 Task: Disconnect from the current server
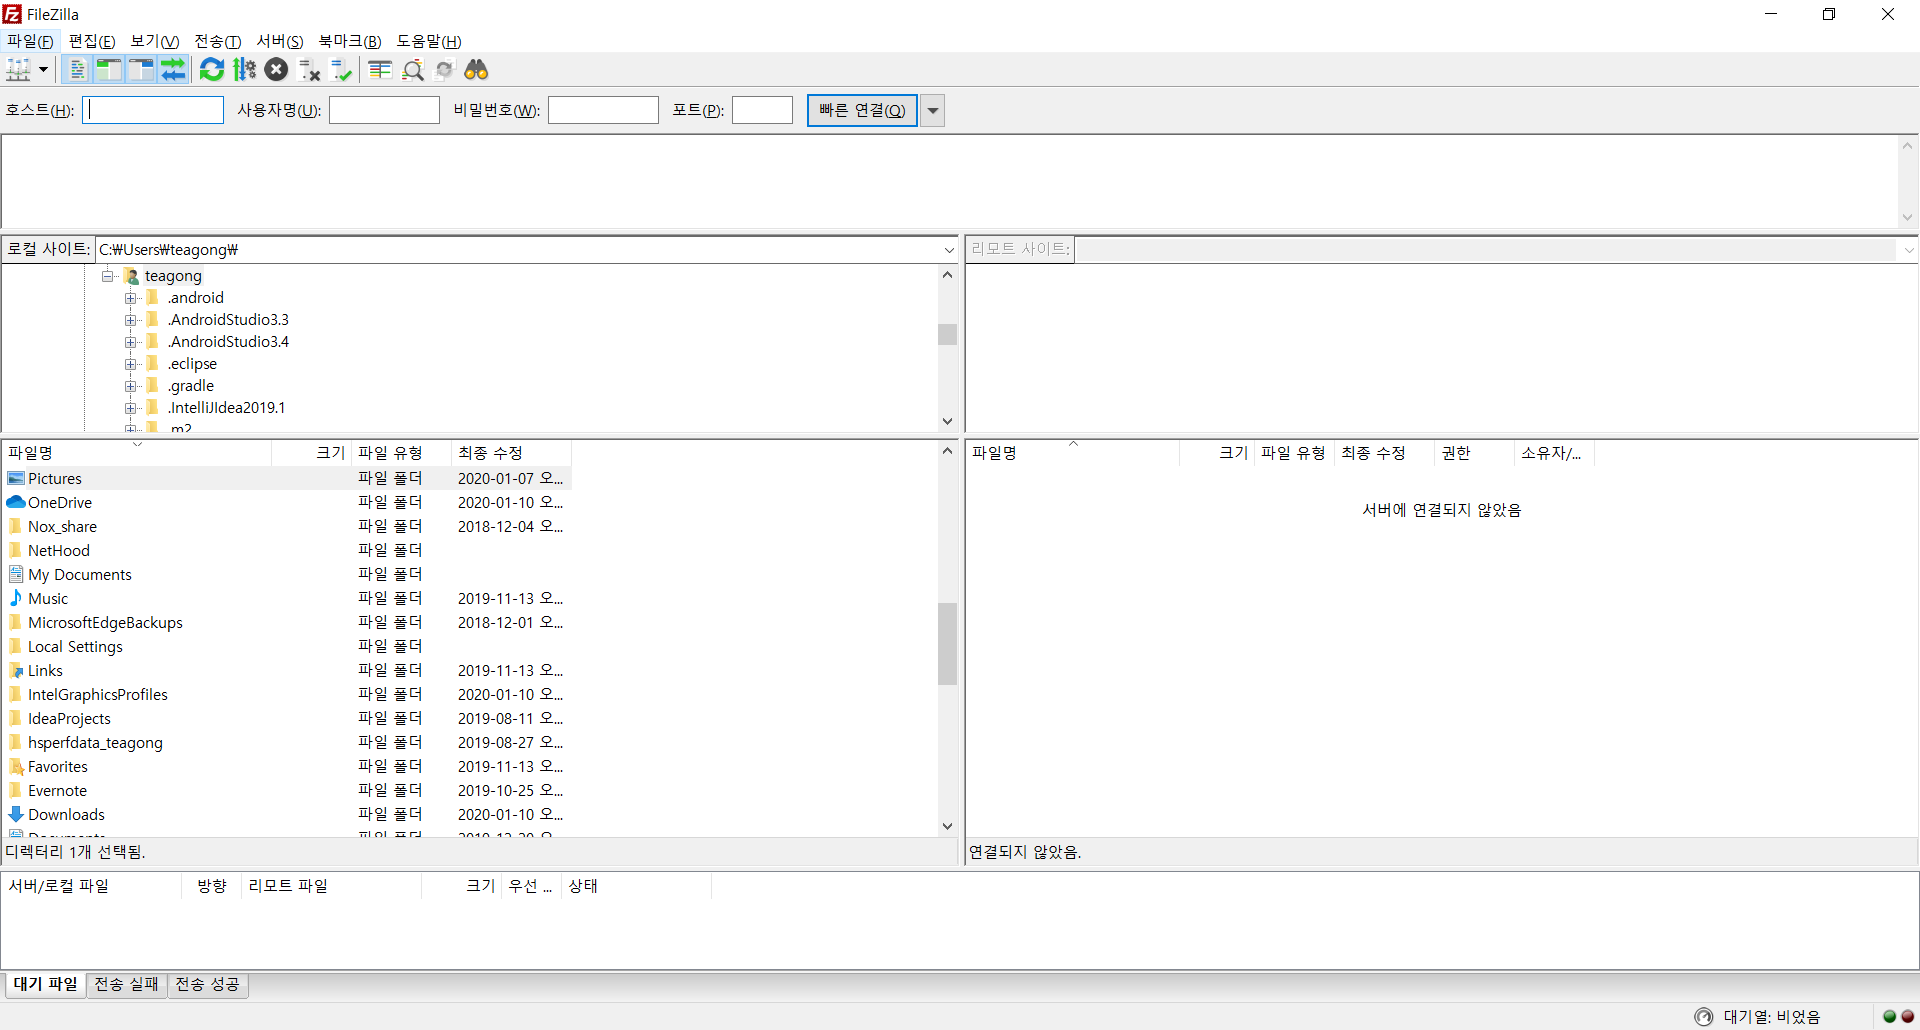click(310, 70)
